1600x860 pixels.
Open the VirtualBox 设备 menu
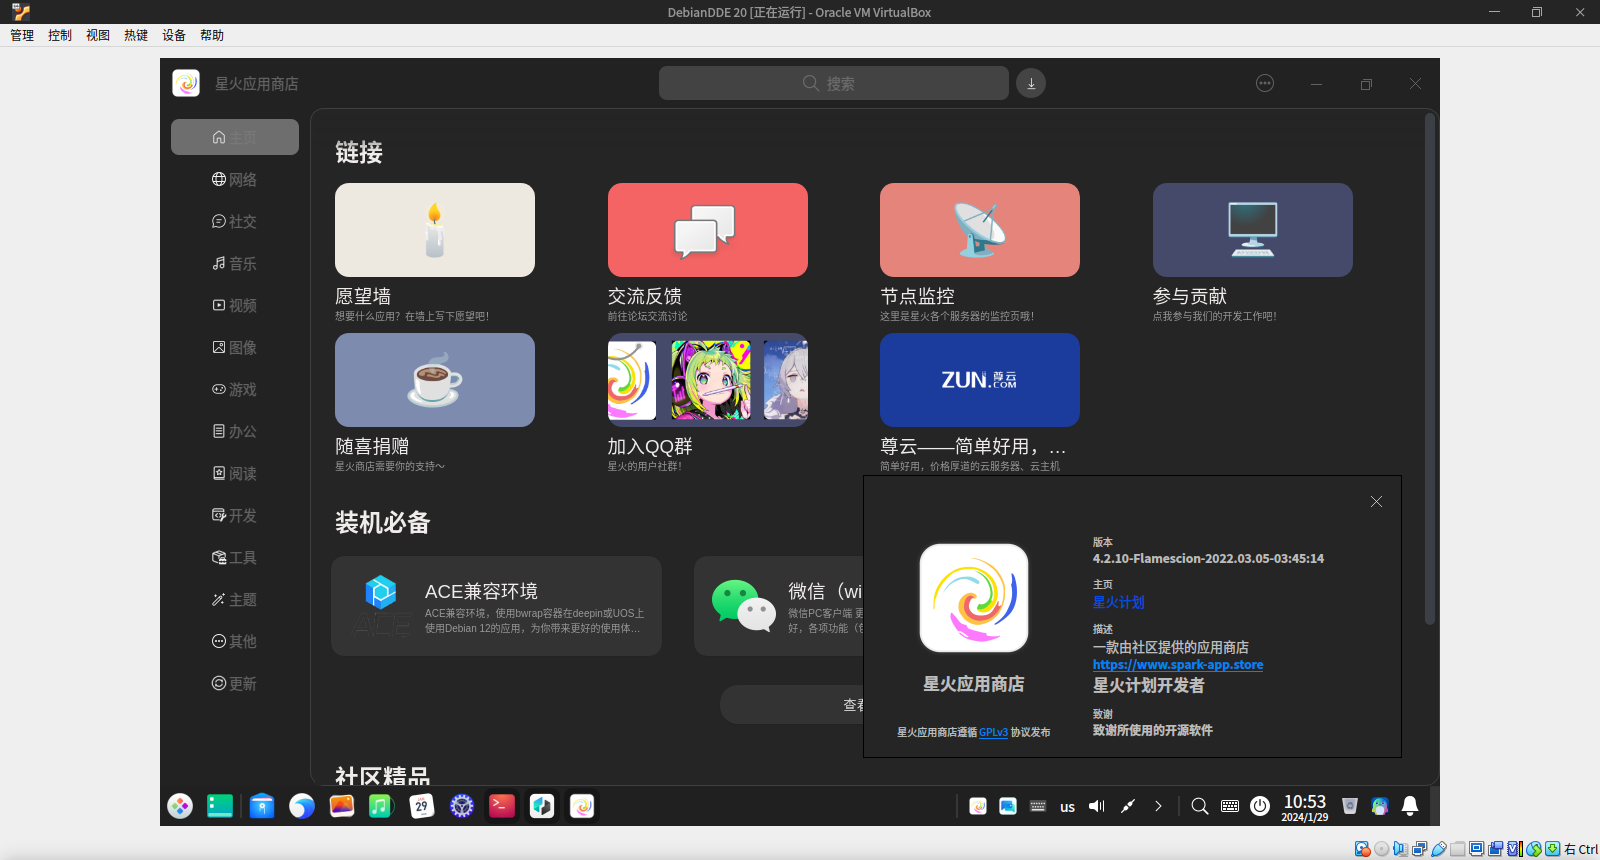(174, 35)
